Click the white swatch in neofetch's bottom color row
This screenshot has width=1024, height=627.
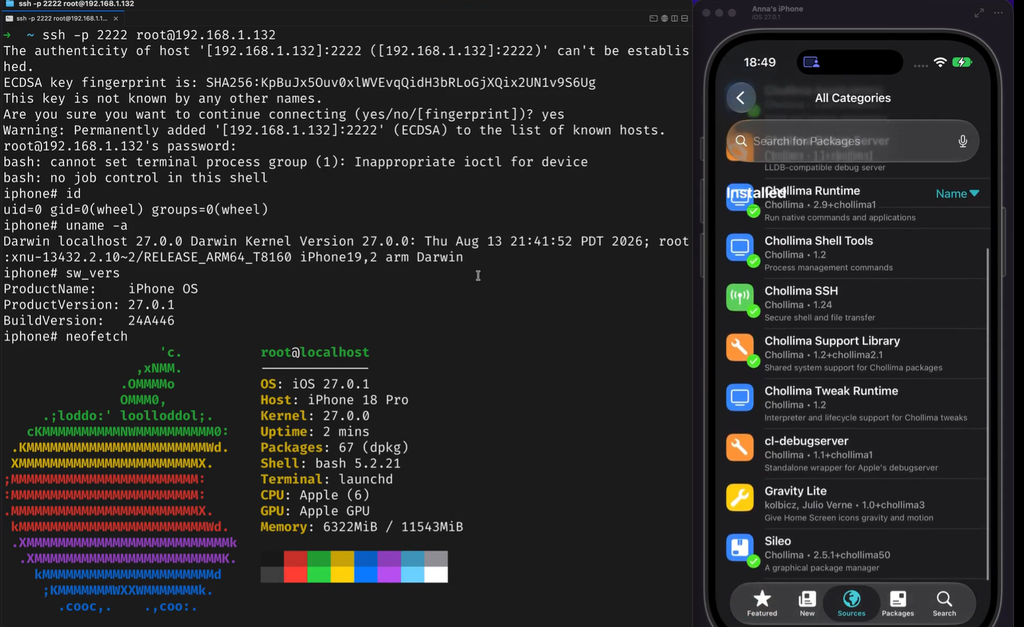tap(436, 575)
